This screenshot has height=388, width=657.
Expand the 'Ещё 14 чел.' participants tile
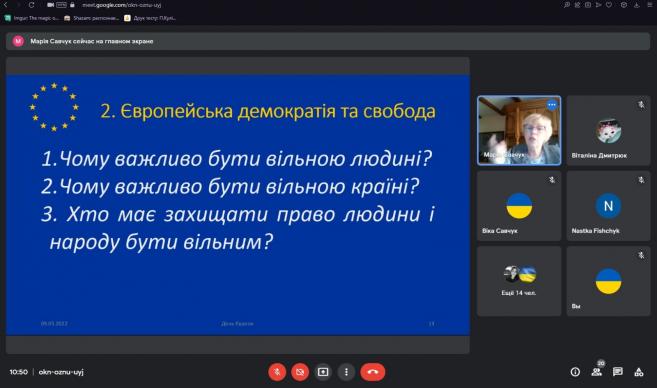click(519, 281)
